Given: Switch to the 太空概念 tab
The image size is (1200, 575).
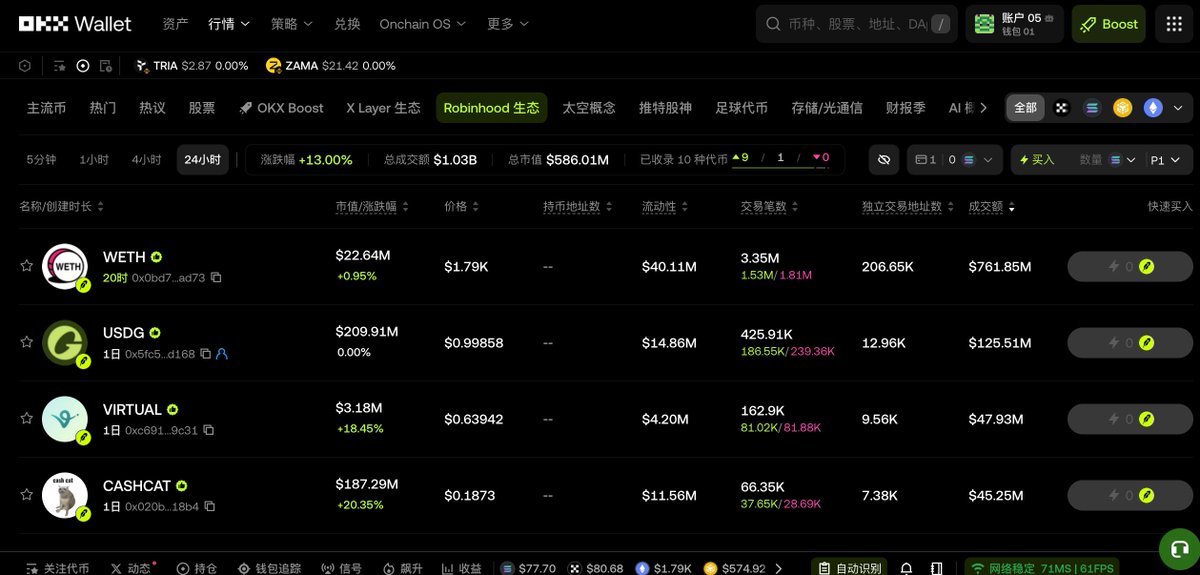Looking at the screenshot, I should (589, 108).
